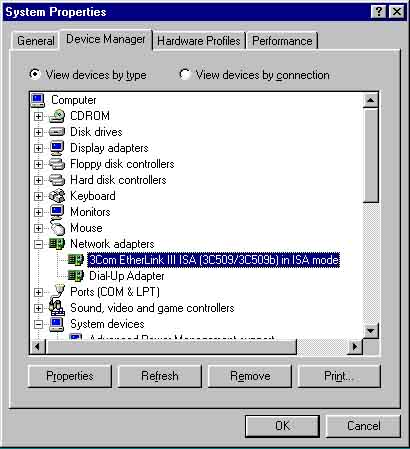Select the CDROM drive icon

[x=57, y=116]
